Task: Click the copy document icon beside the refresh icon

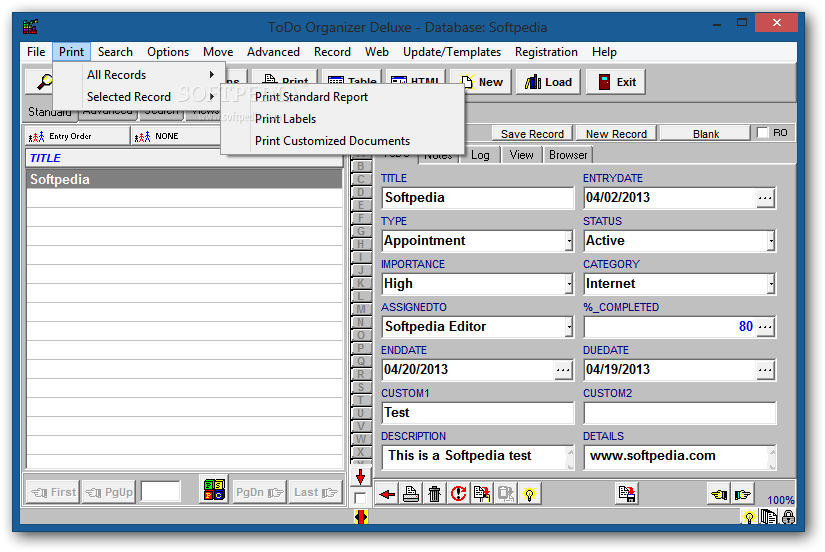Action: [482, 494]
